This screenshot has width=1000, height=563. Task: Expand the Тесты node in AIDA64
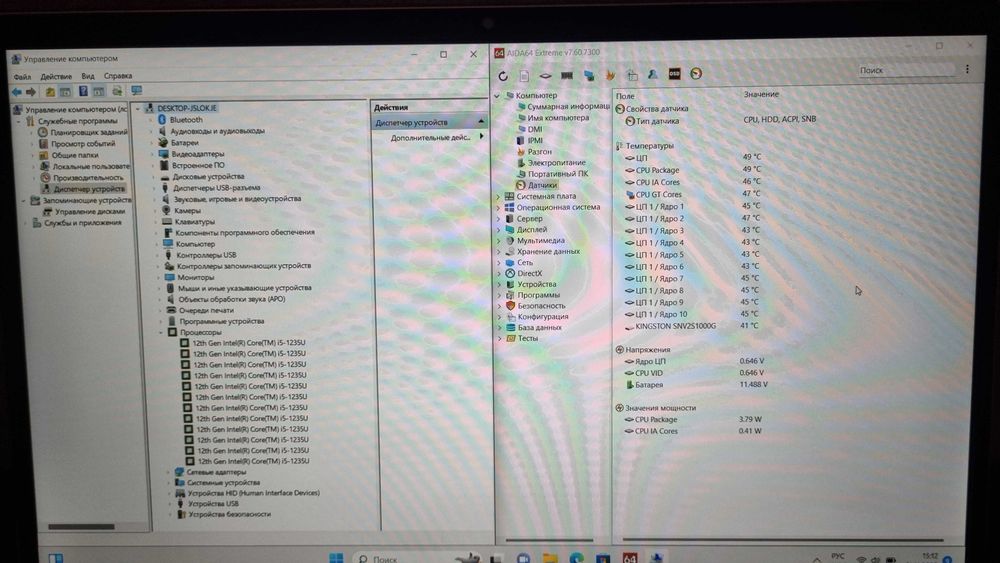pyautogui.click(x=500, y=339)
